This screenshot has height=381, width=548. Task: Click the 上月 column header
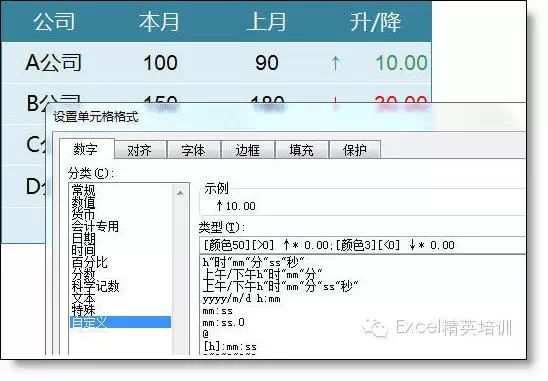click(266, 22)
